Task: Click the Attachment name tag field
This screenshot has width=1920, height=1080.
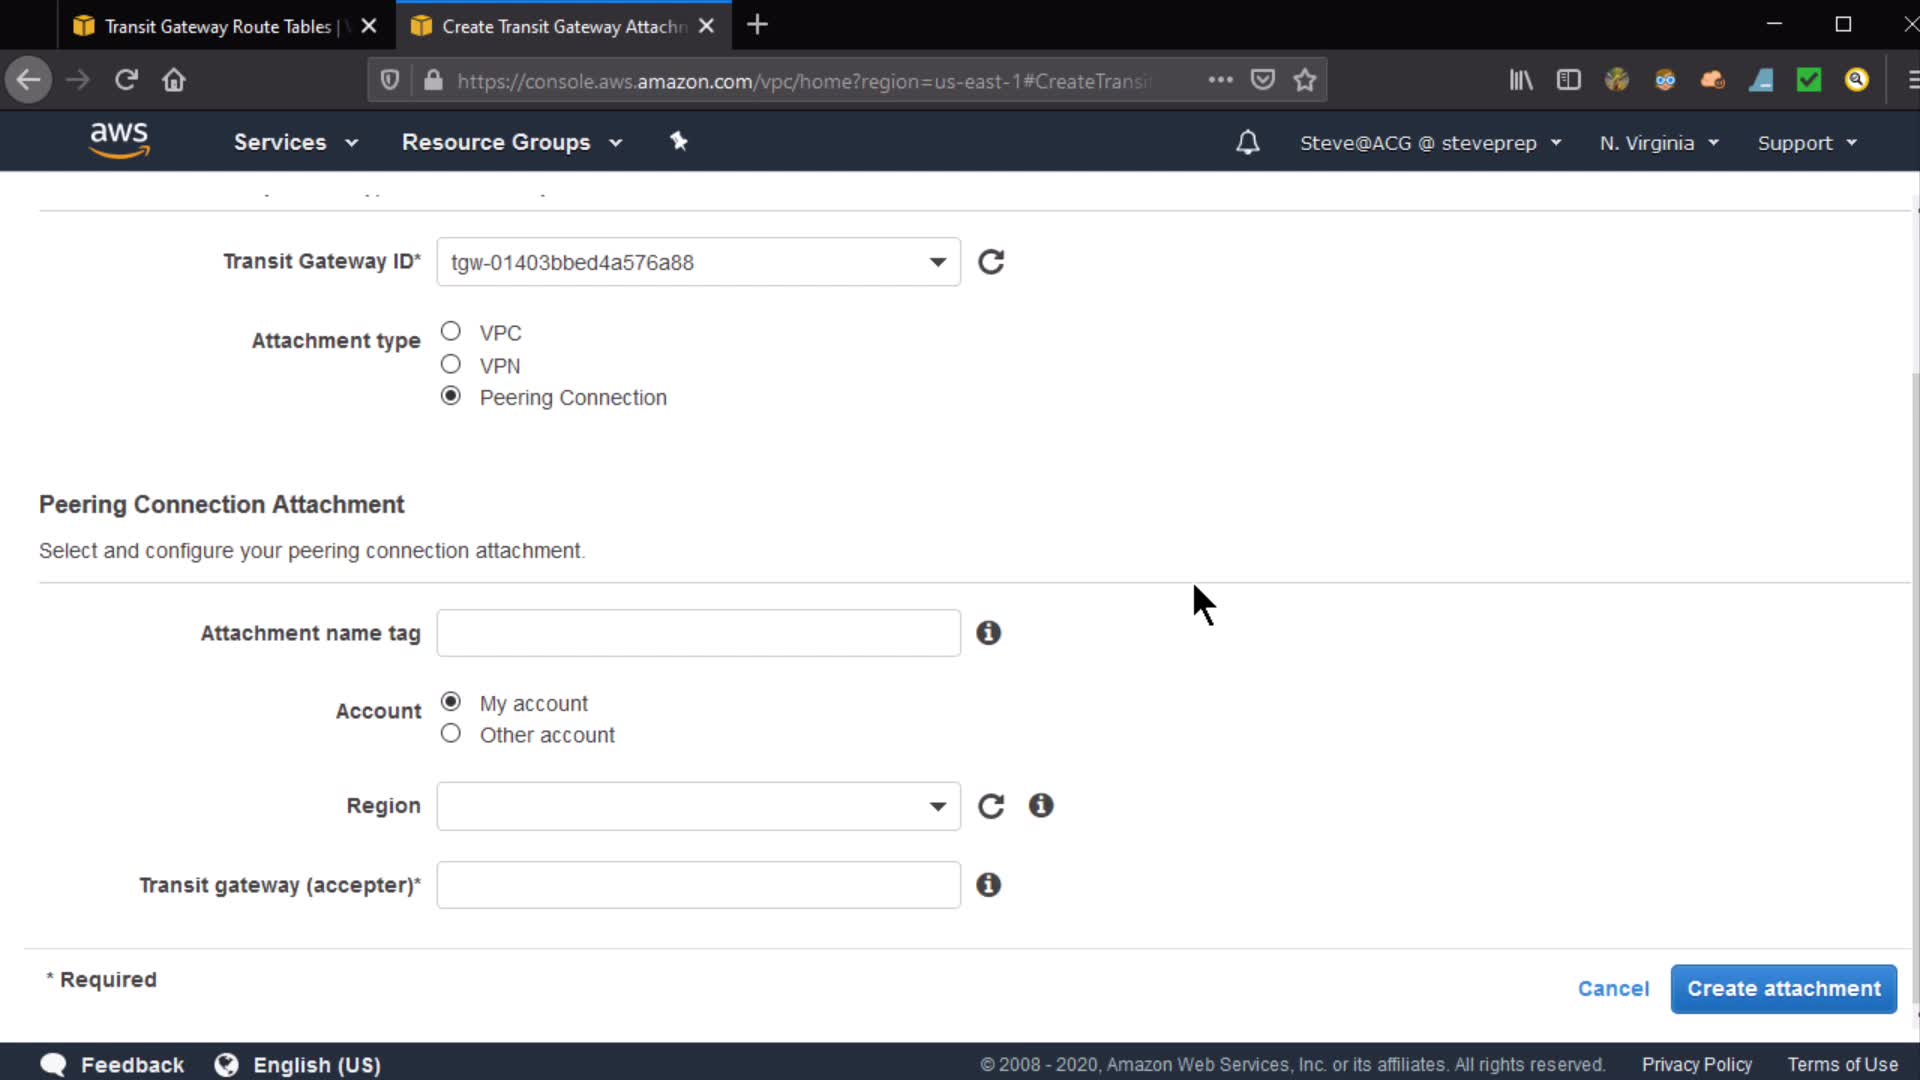Action: [x=698, y=633]
